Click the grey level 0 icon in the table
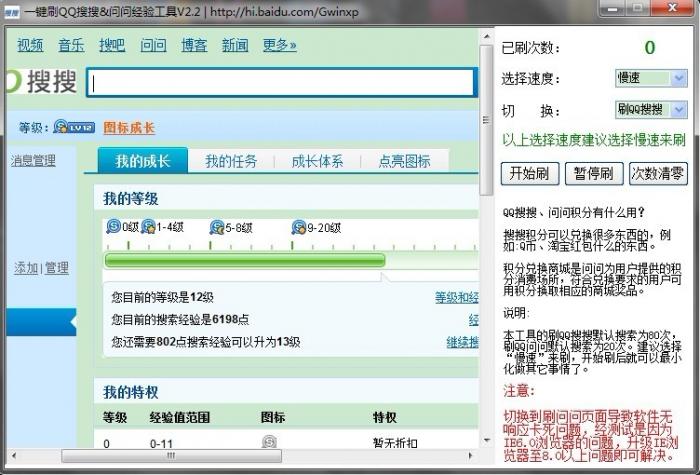Viewport: 700px width, 475px height. 269,442
